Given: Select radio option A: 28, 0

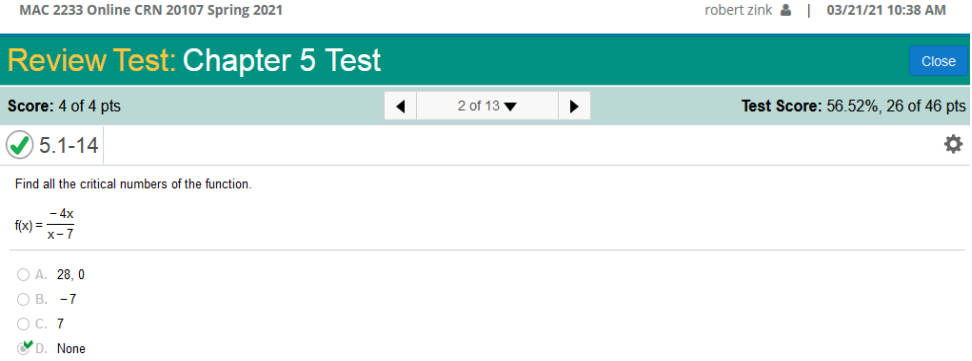Looking at the screenshot, I should pyautogui.click(x=23, y=275).
